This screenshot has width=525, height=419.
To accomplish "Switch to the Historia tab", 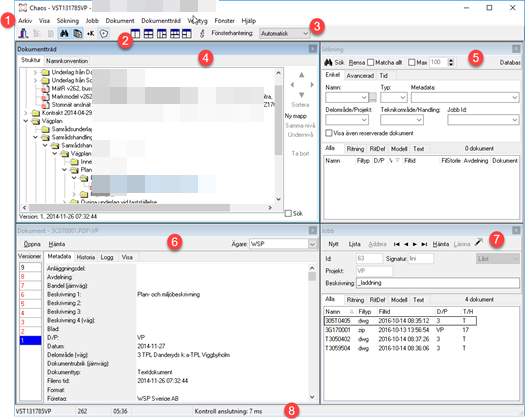I will click(86, 257).
